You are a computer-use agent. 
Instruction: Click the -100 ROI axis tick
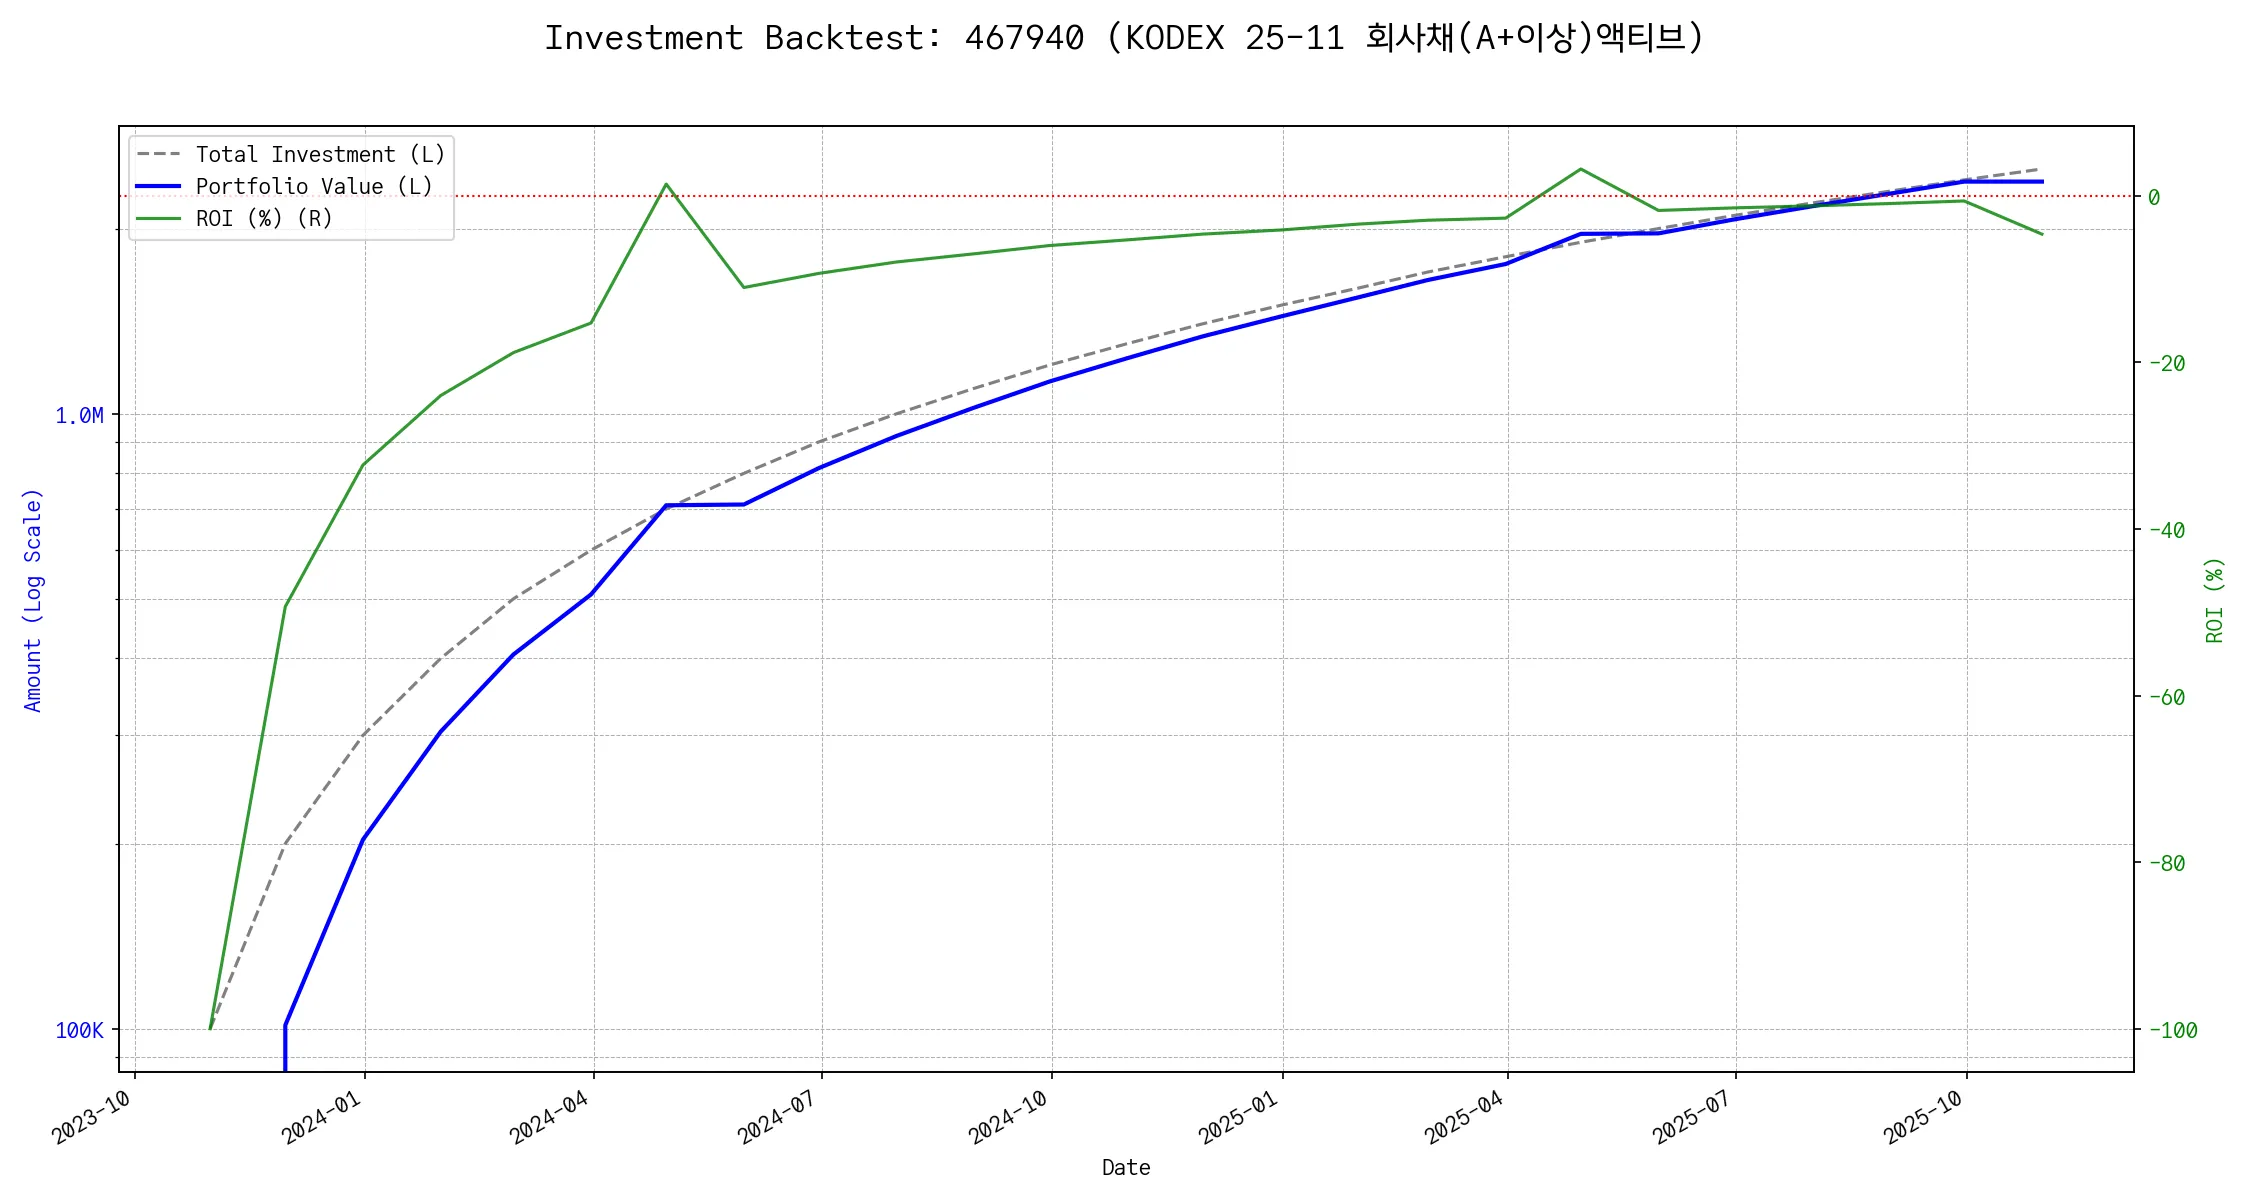(x=2172, y=1031)
